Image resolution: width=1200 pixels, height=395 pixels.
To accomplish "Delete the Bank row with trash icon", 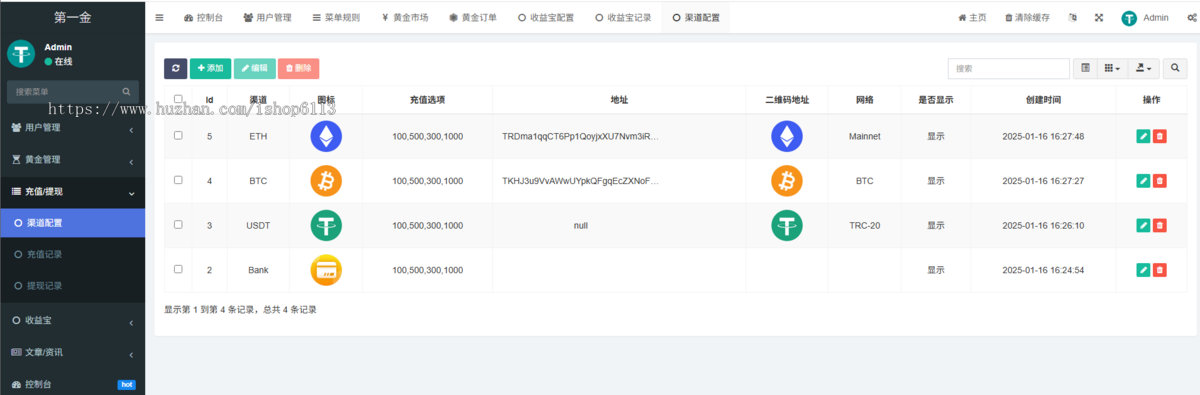I will click(x=1160, y=269).
